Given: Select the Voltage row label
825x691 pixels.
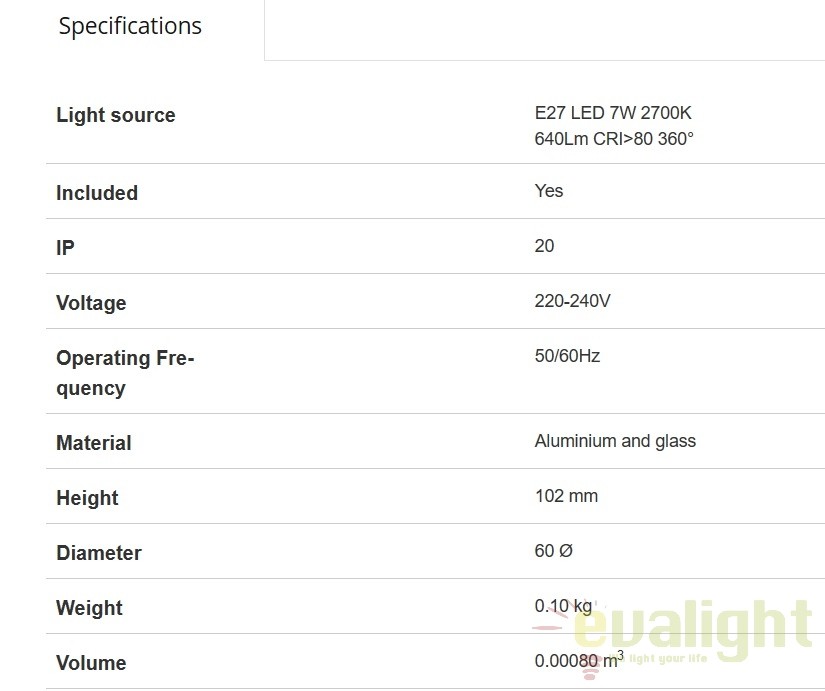Looking at the screenshot, I should 91,303.
